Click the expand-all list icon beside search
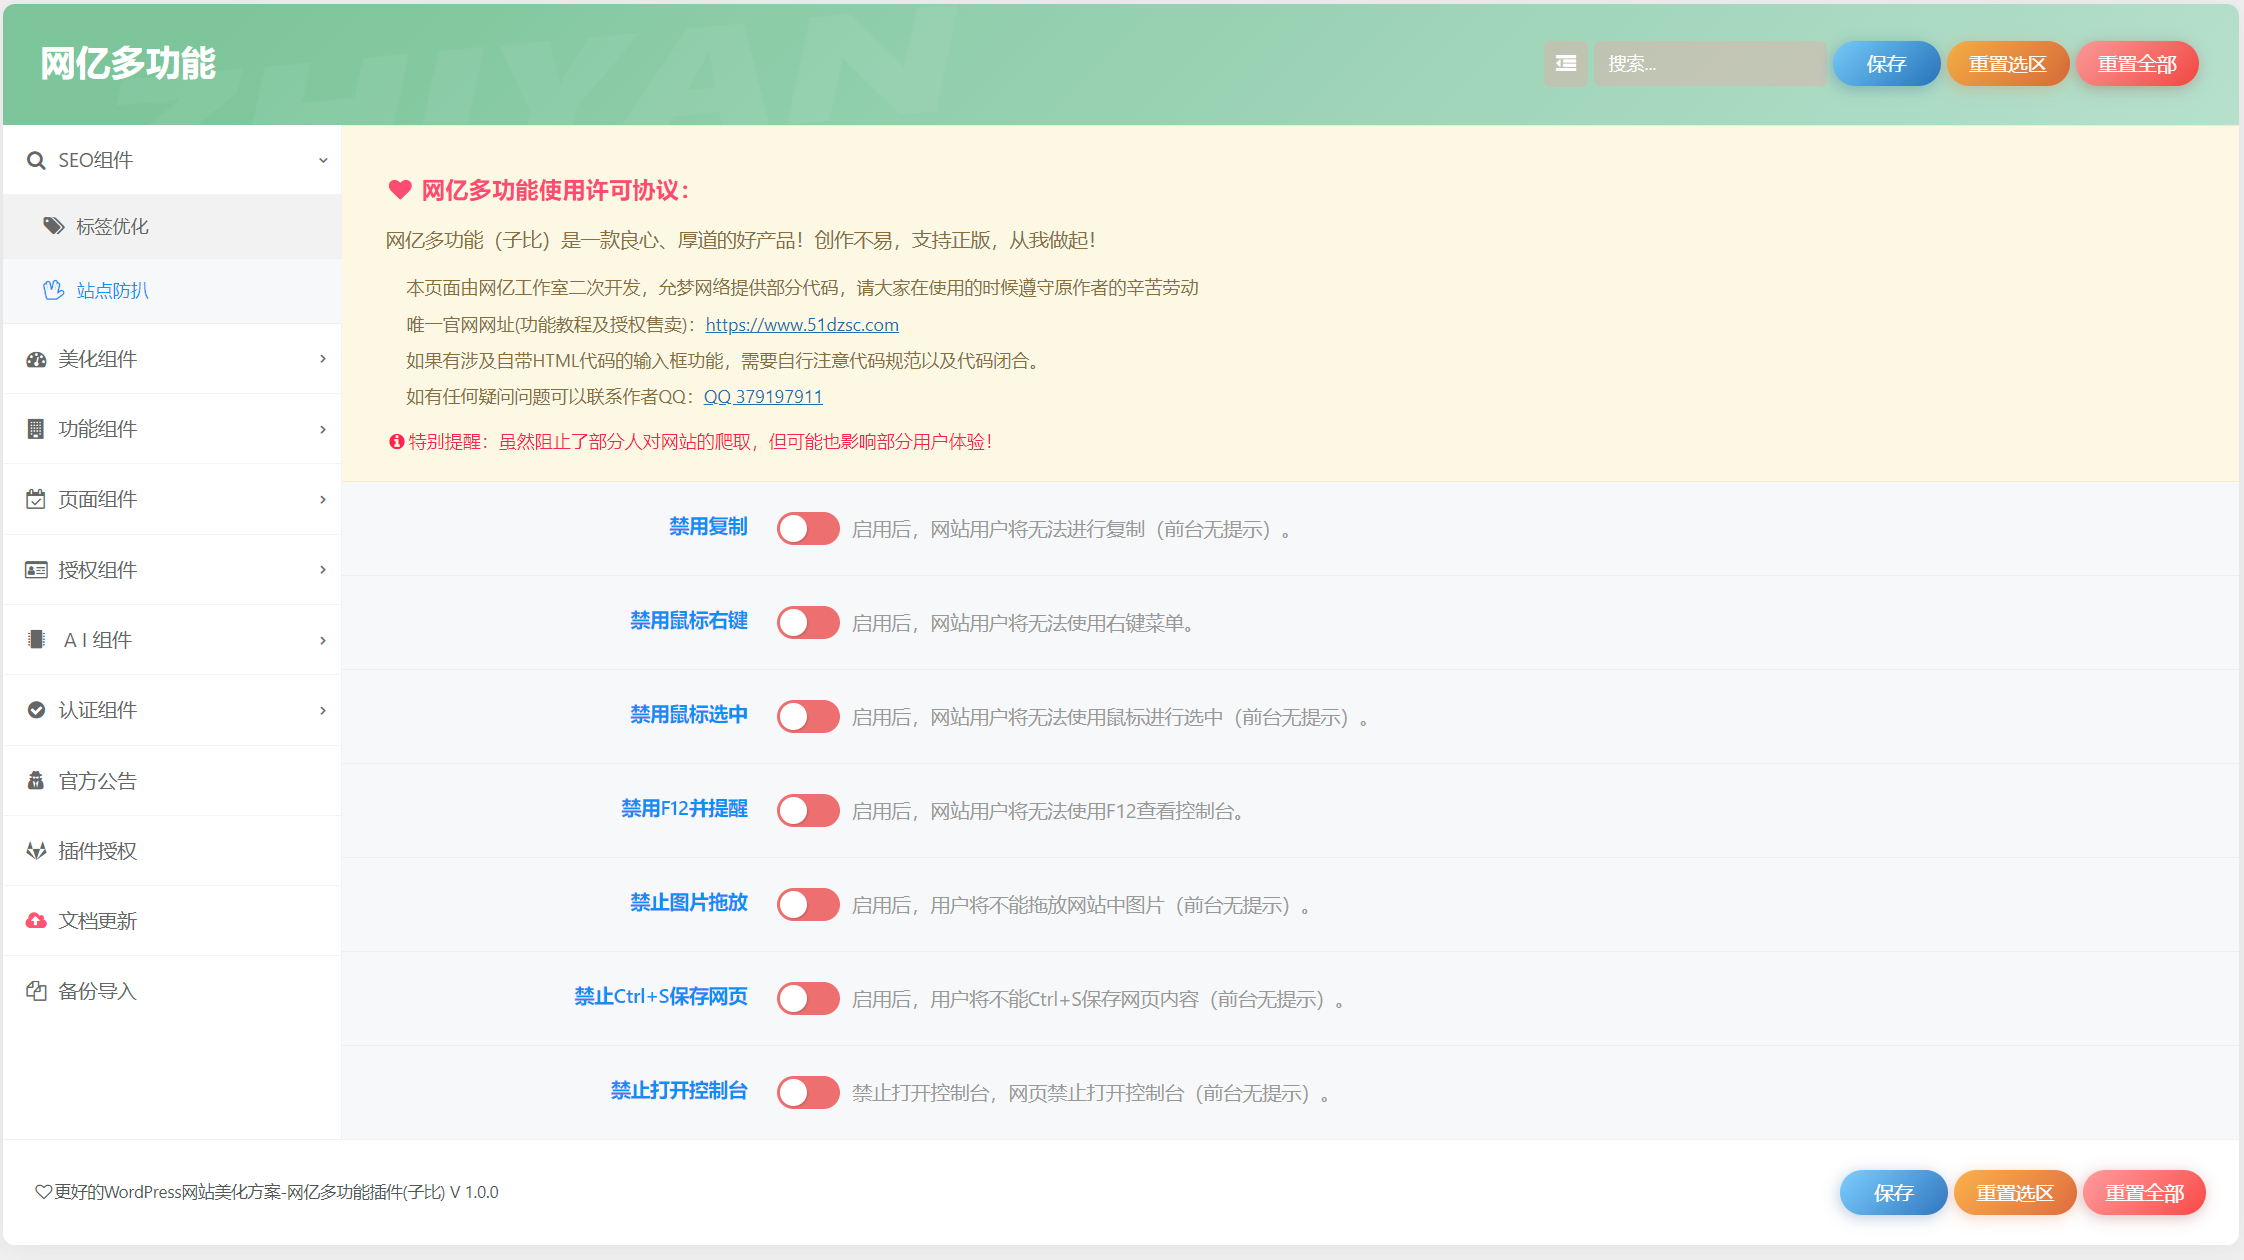This screenshot has width=2244, height=1260. [x=1565, y=64]
